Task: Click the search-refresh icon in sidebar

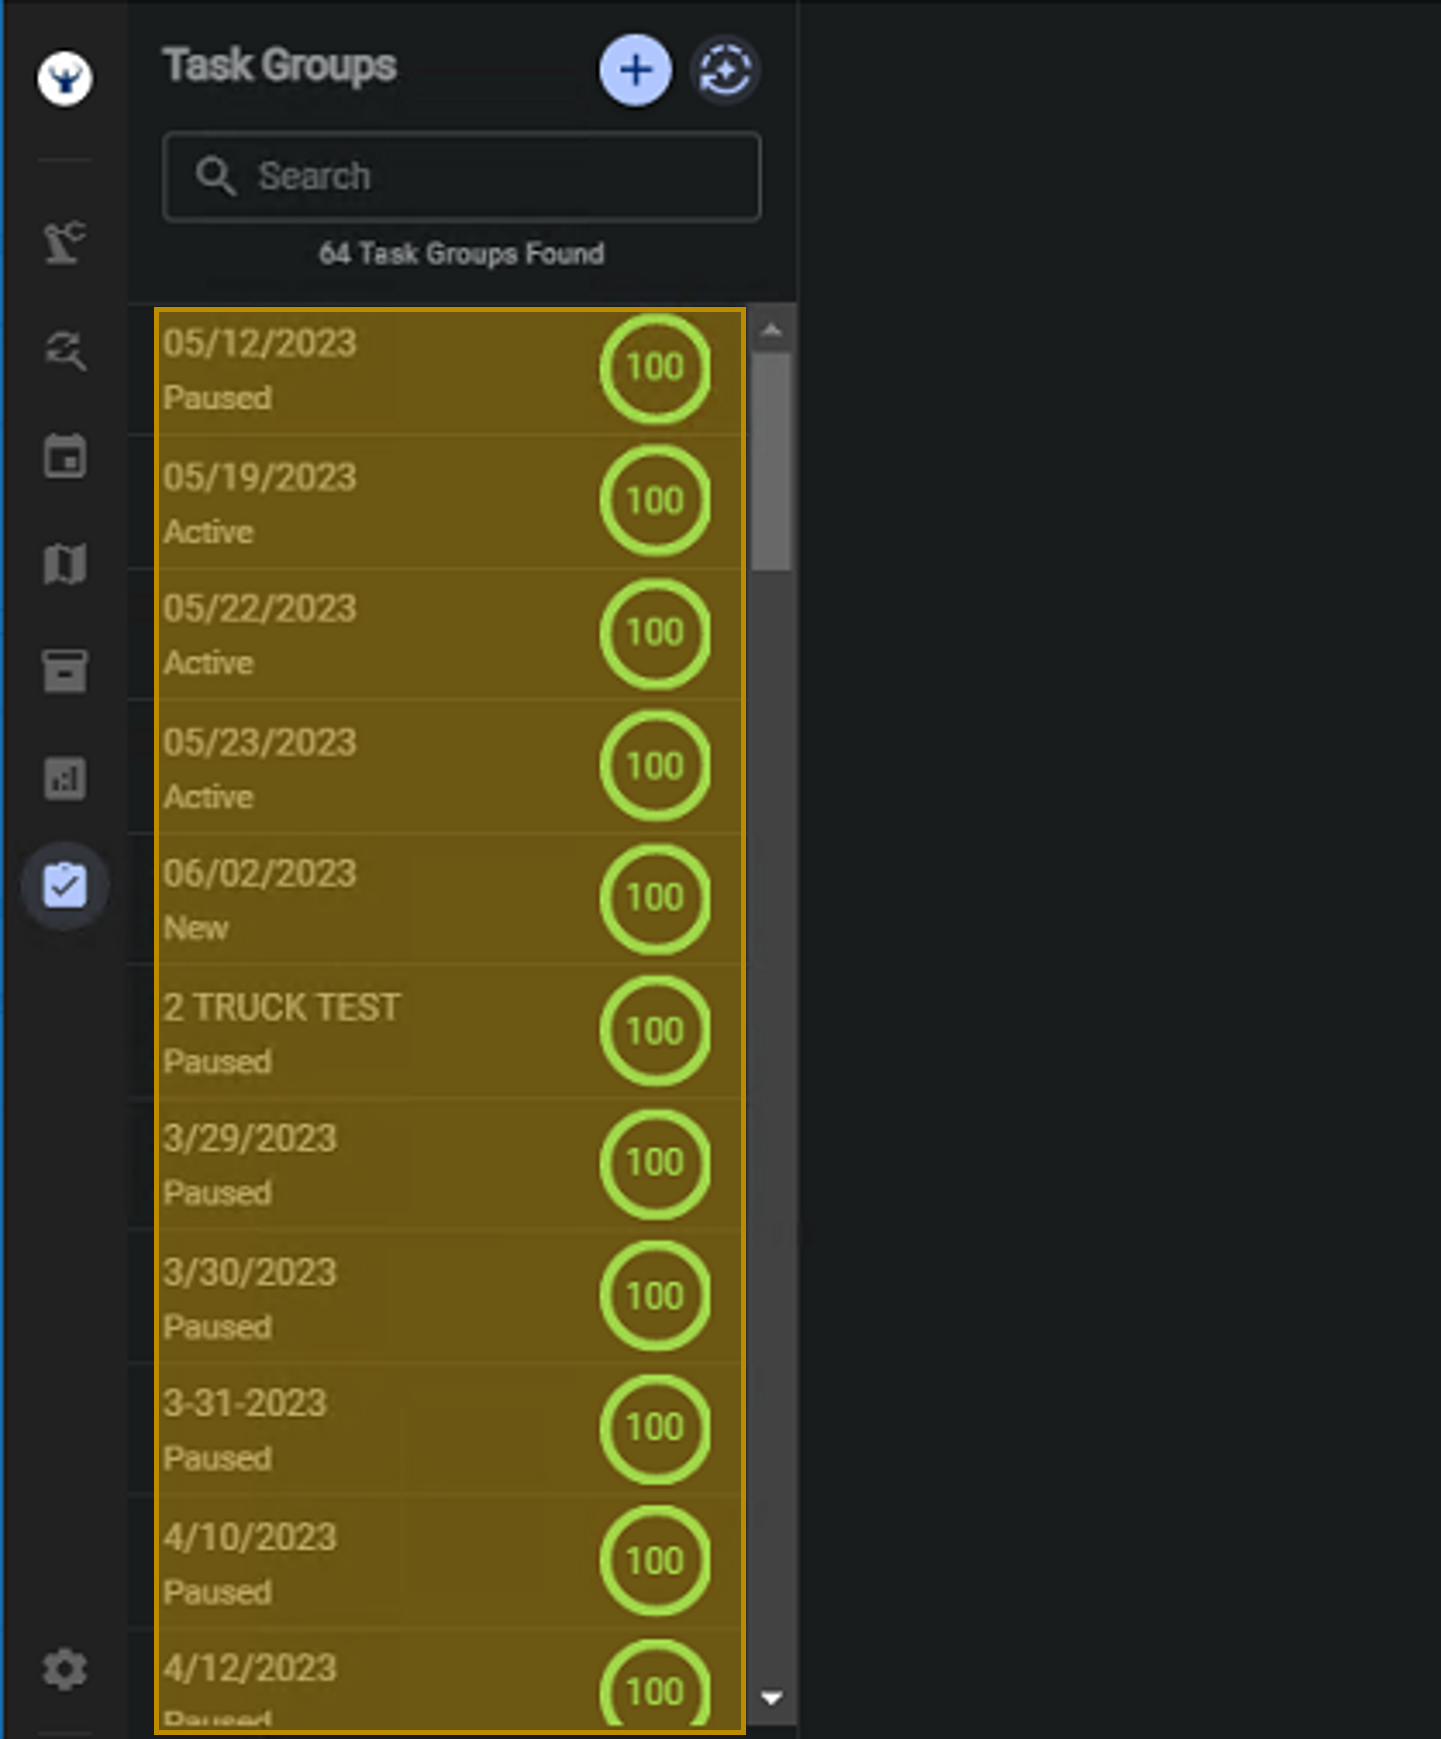Action: pyautogui.click(x=65, y=350)
